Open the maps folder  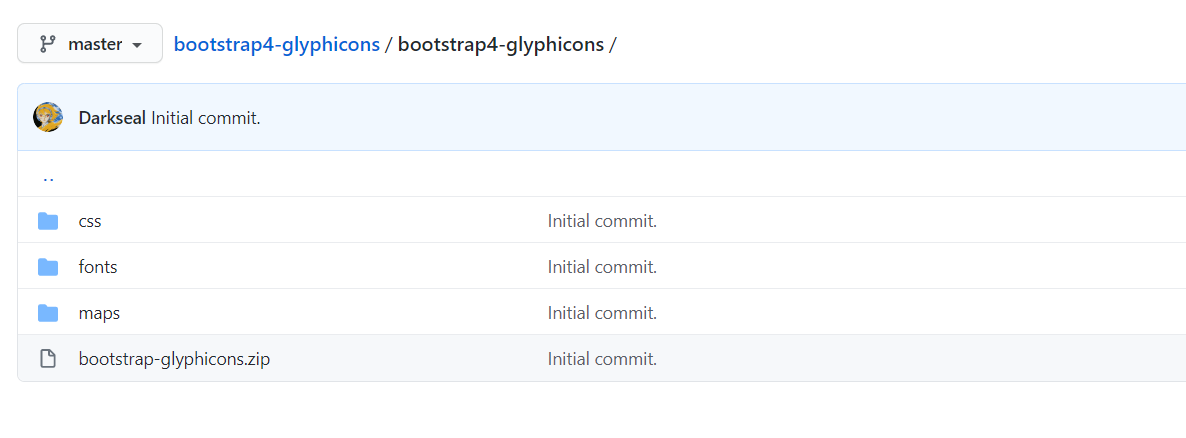pos(99,313)
